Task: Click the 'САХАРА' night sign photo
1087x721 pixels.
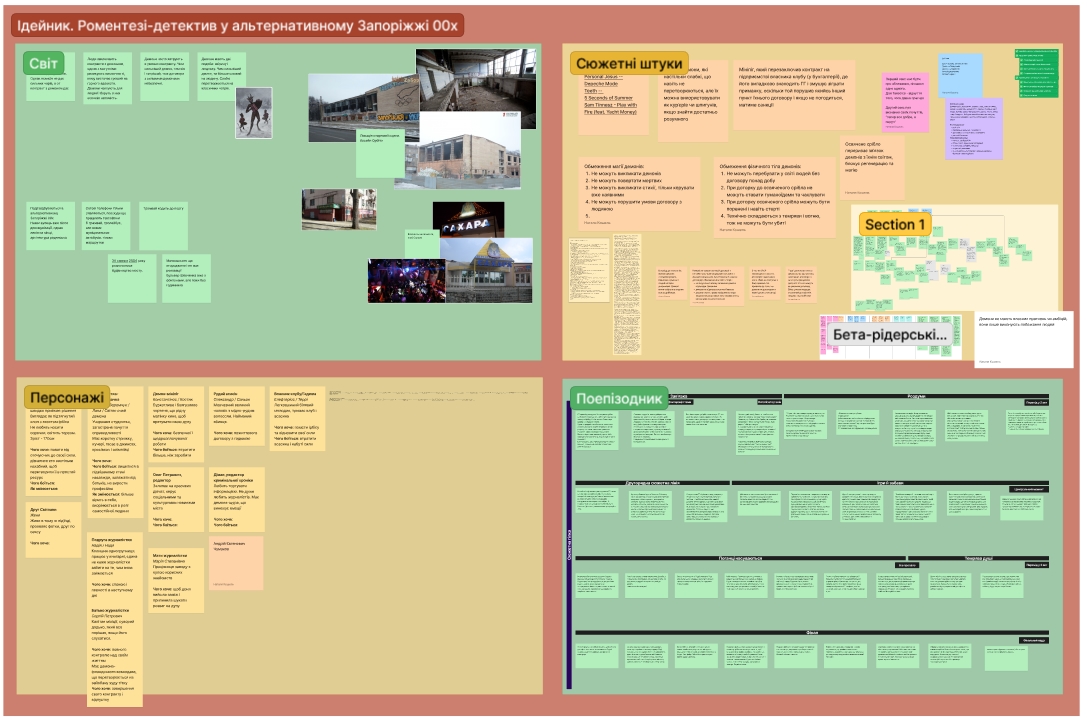Action: (468, 220)
